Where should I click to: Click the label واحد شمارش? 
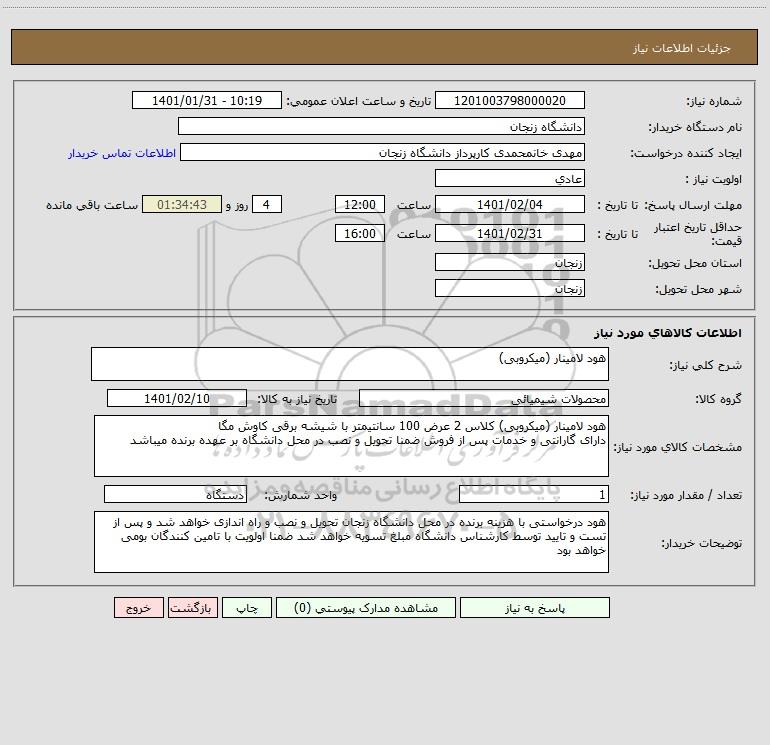(301, 495)
